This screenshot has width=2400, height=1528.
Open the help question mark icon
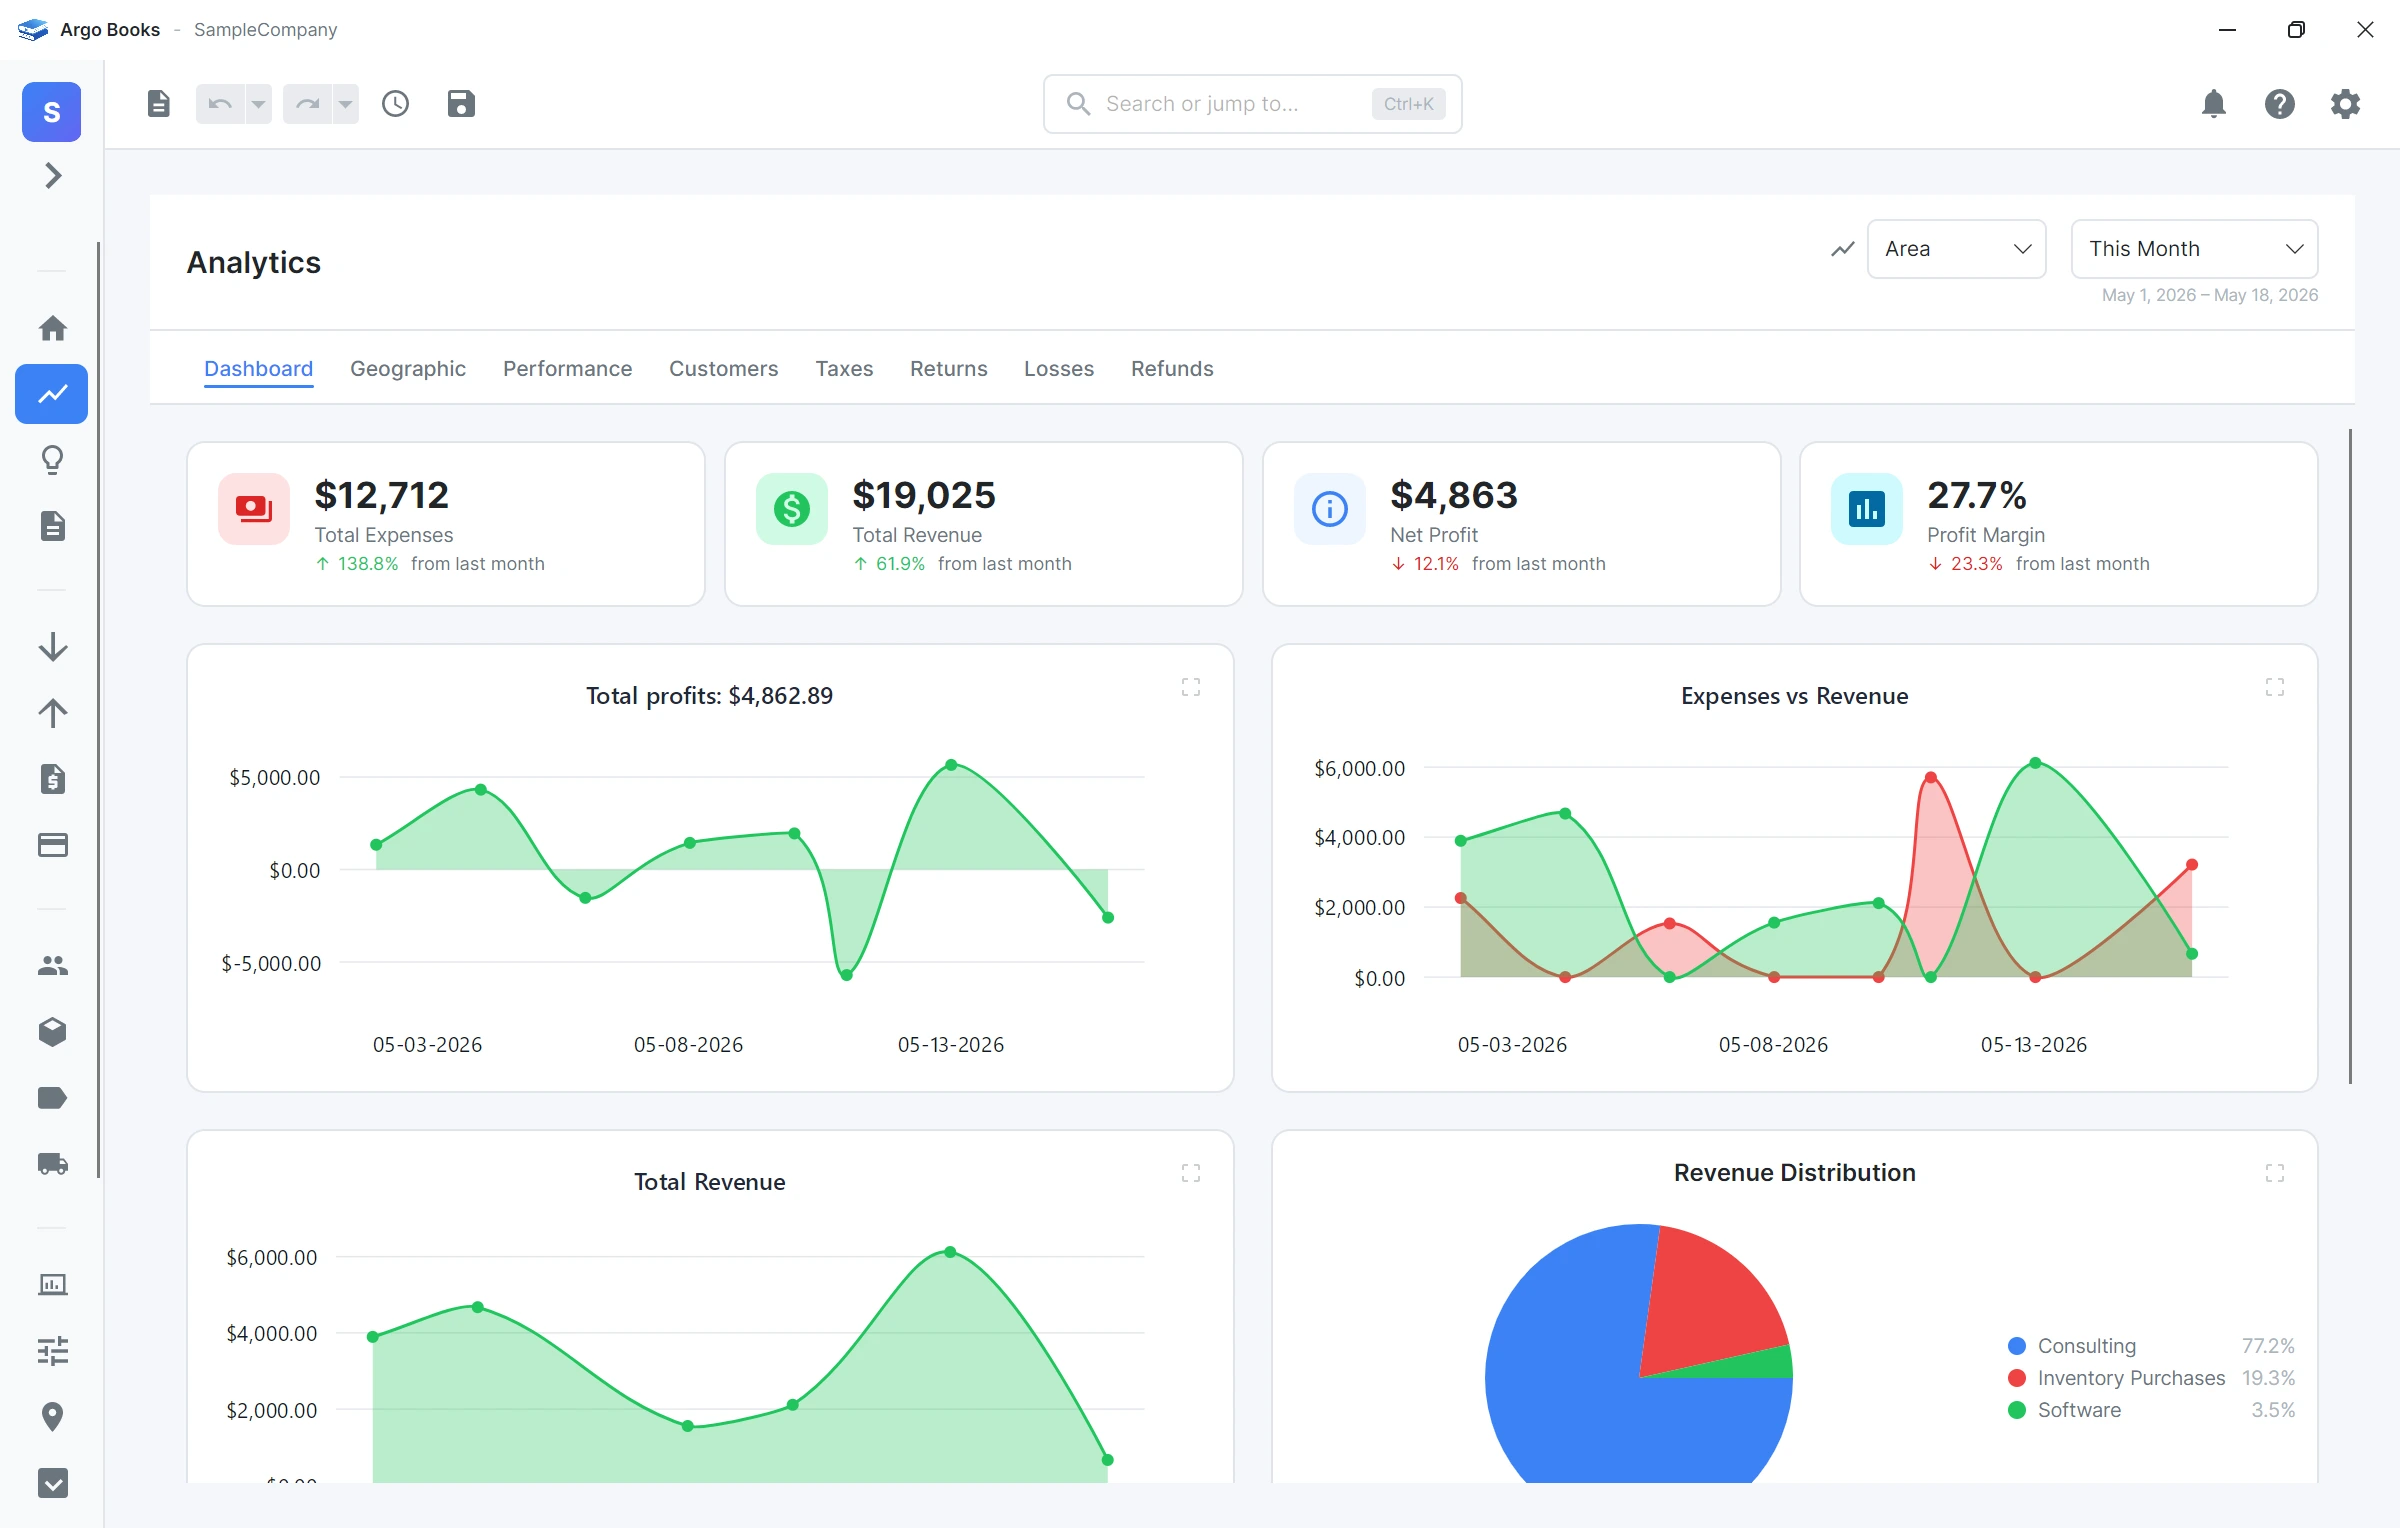2280,104
